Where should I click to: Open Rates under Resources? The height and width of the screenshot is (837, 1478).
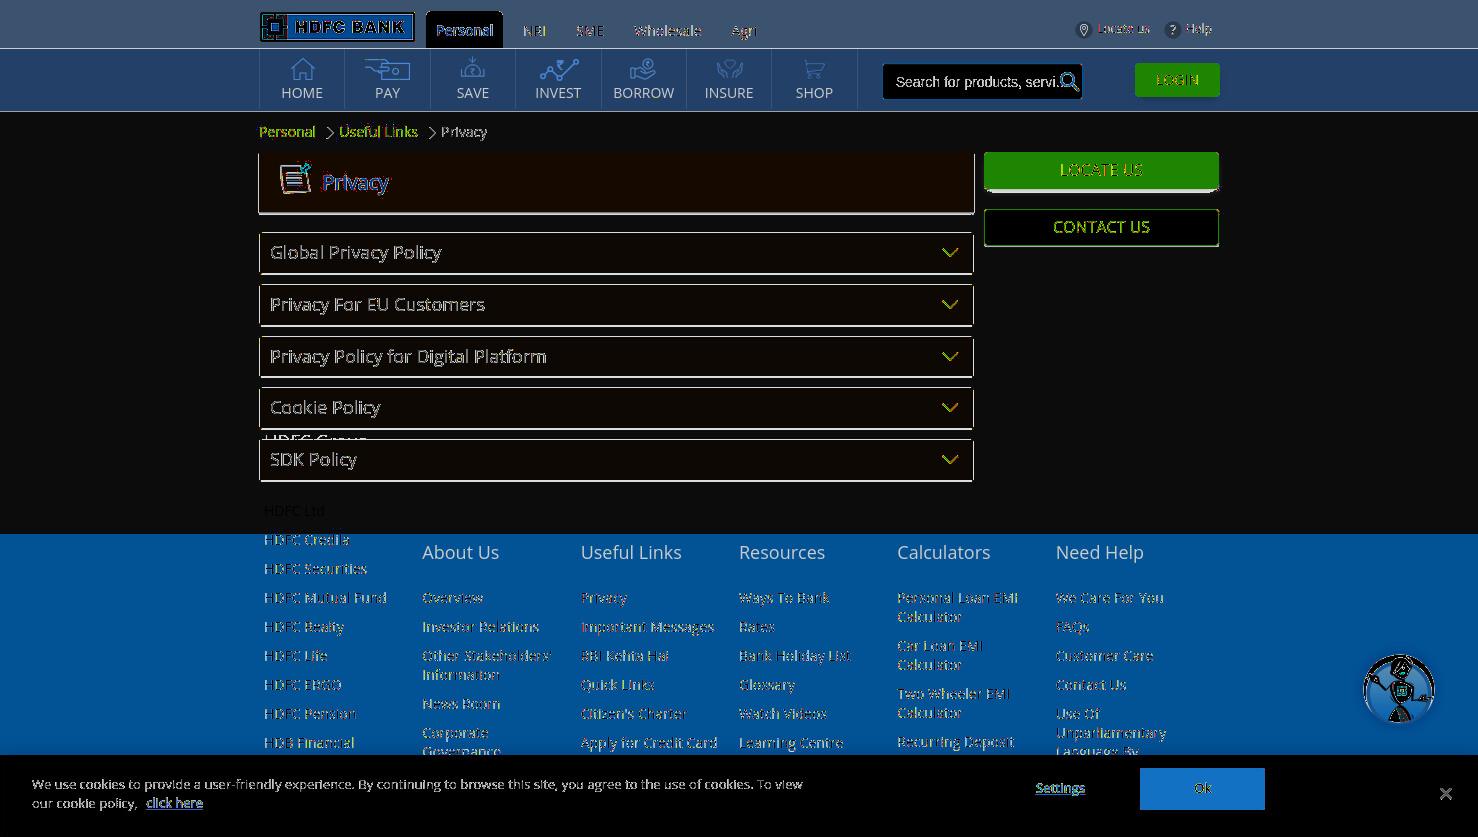coord(757,627)
